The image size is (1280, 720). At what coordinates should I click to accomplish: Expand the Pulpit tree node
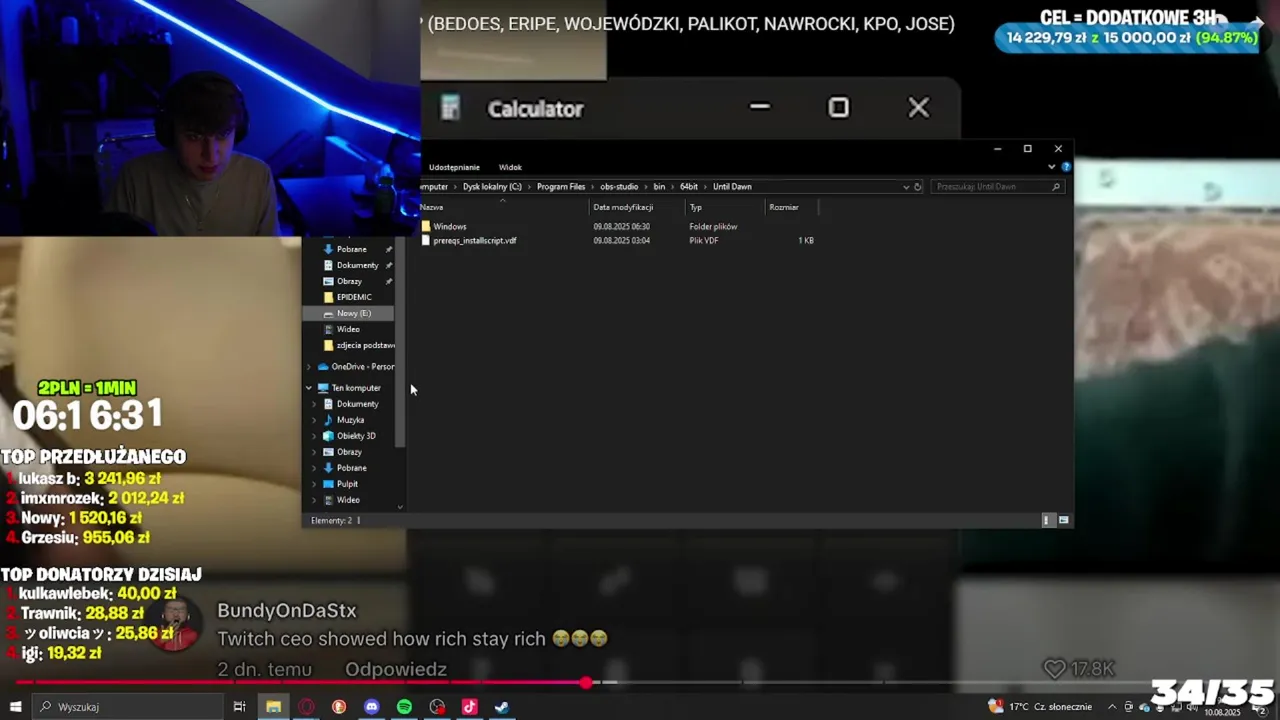[315, 484]
